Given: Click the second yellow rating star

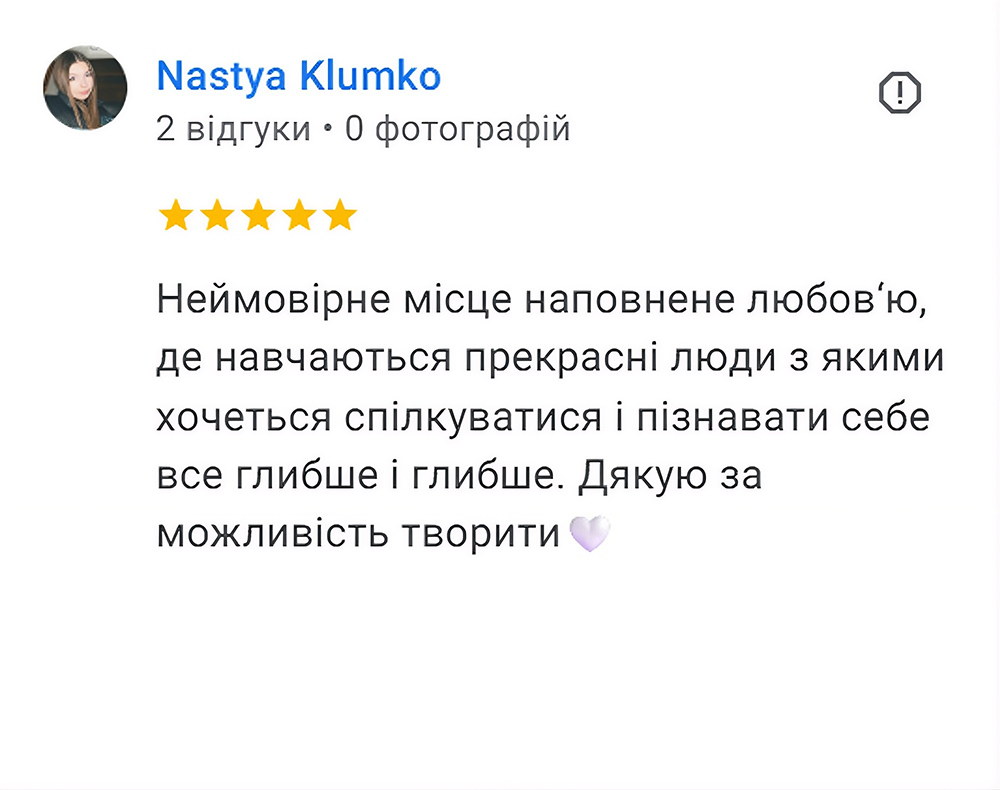Looking at the screenshot, I should coord(217,215).
